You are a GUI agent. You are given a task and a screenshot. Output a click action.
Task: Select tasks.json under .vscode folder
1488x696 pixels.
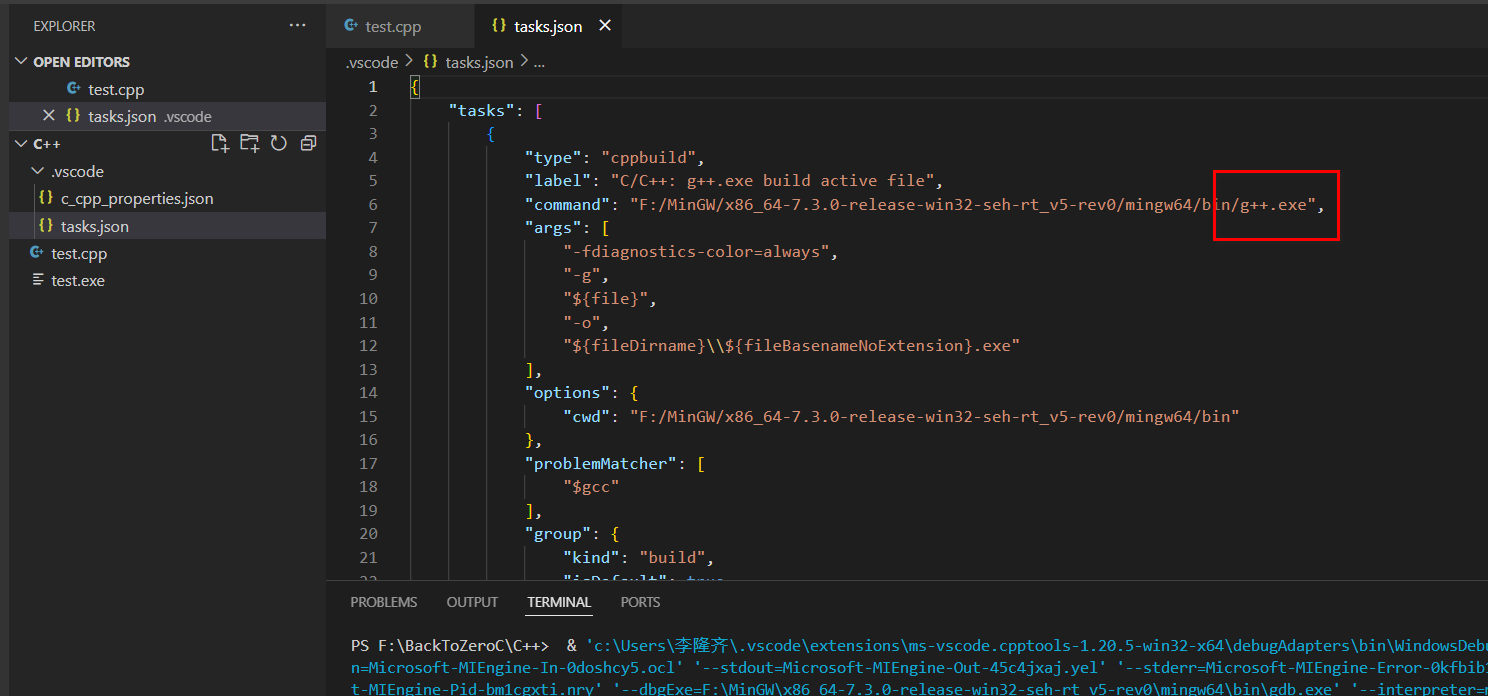point(167,226)
